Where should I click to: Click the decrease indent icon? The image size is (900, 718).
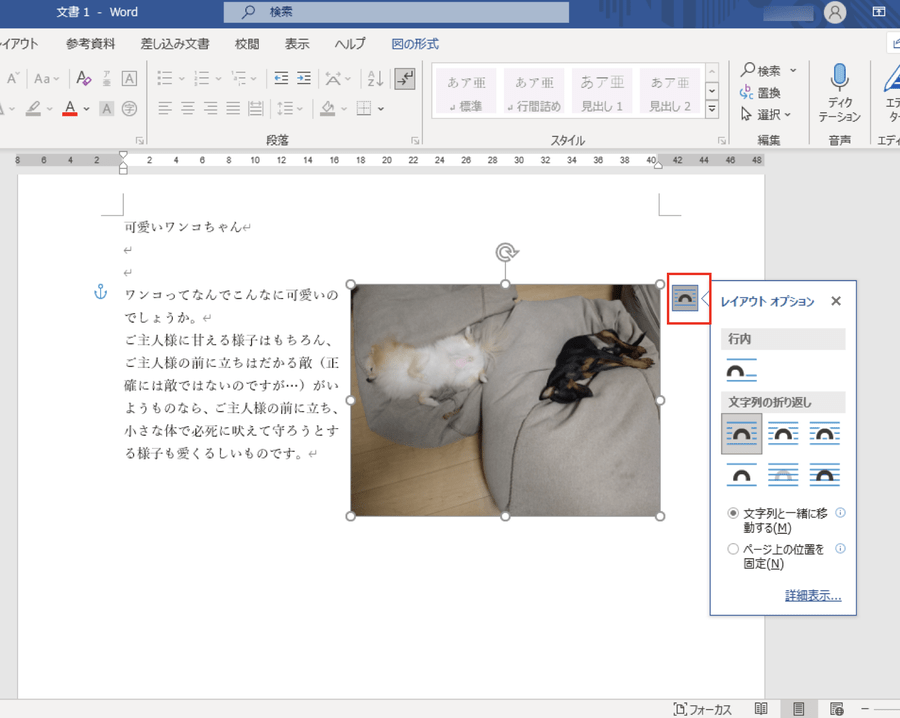281,78
